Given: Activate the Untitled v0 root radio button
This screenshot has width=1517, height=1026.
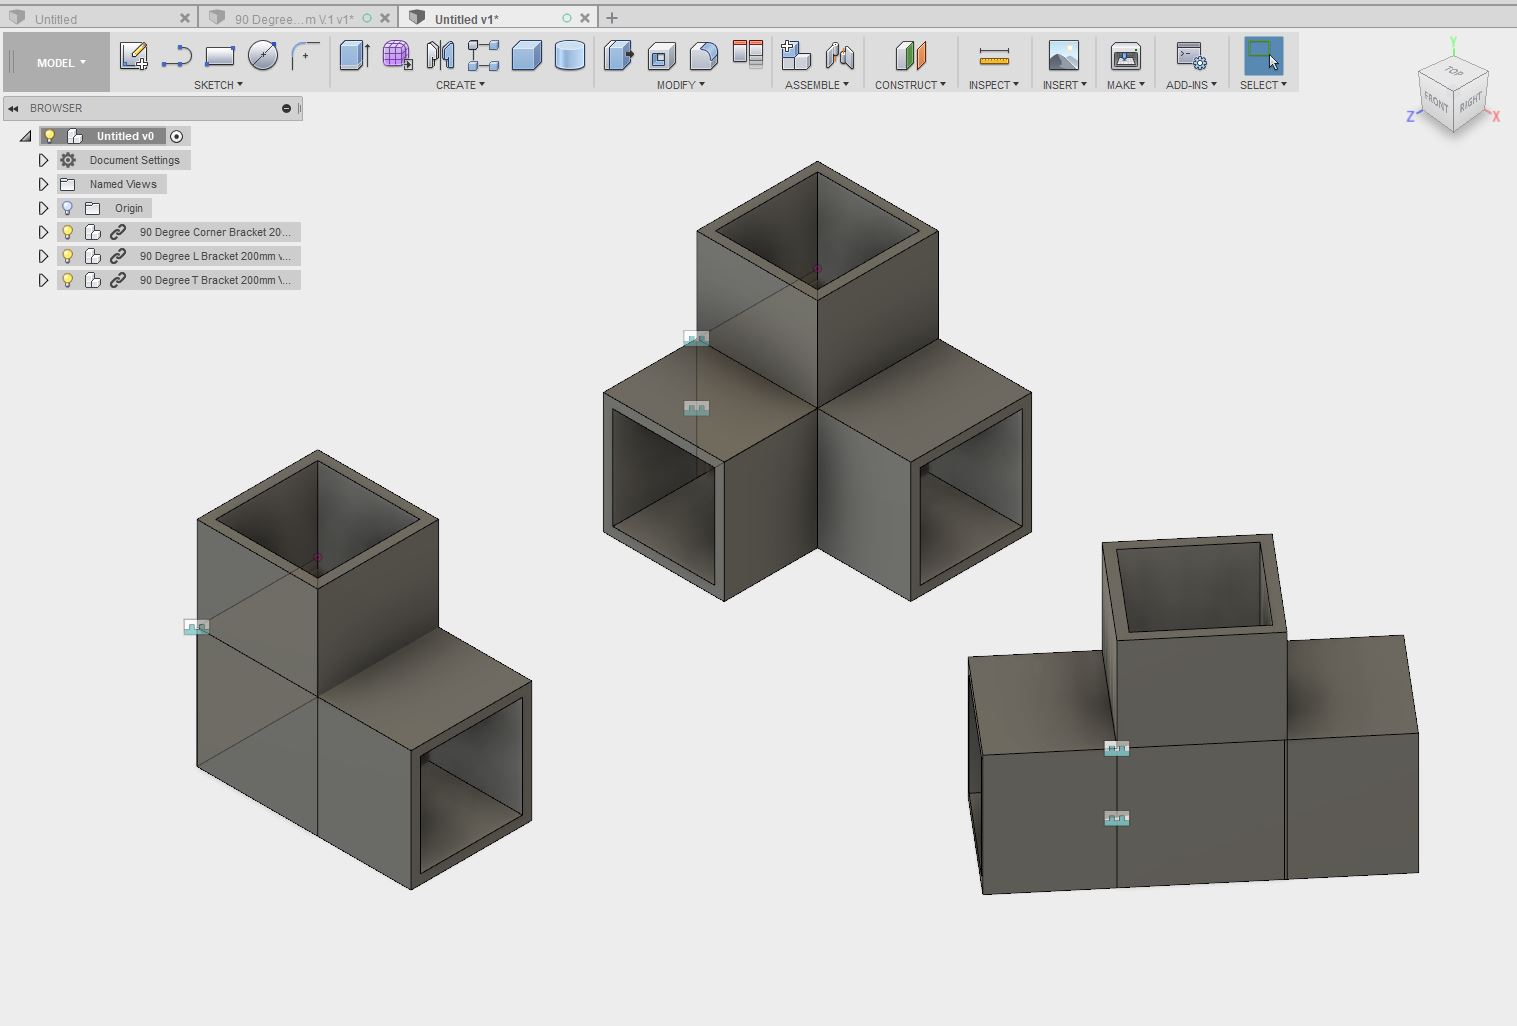Looking at the screenshot, I should pos(177,136).
